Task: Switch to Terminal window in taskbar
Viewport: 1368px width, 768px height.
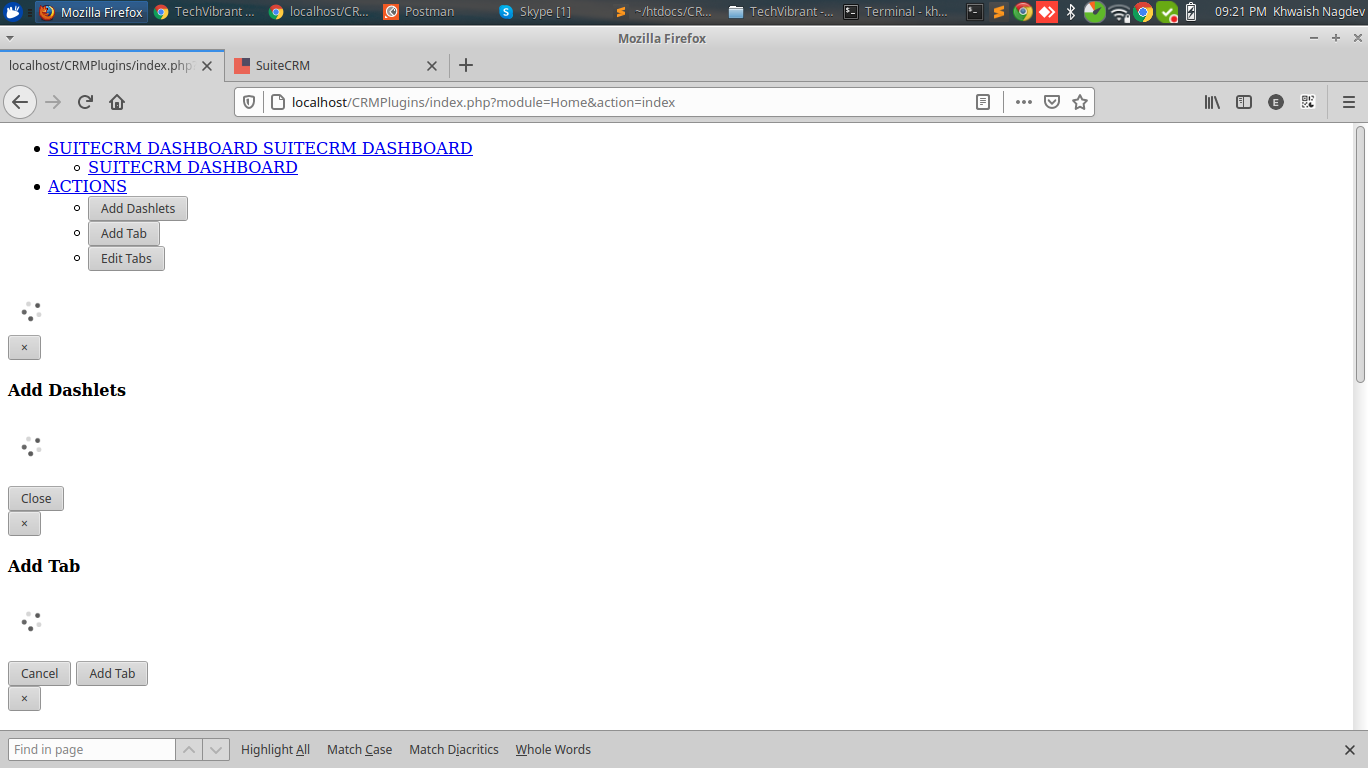Action: point(896,12)
